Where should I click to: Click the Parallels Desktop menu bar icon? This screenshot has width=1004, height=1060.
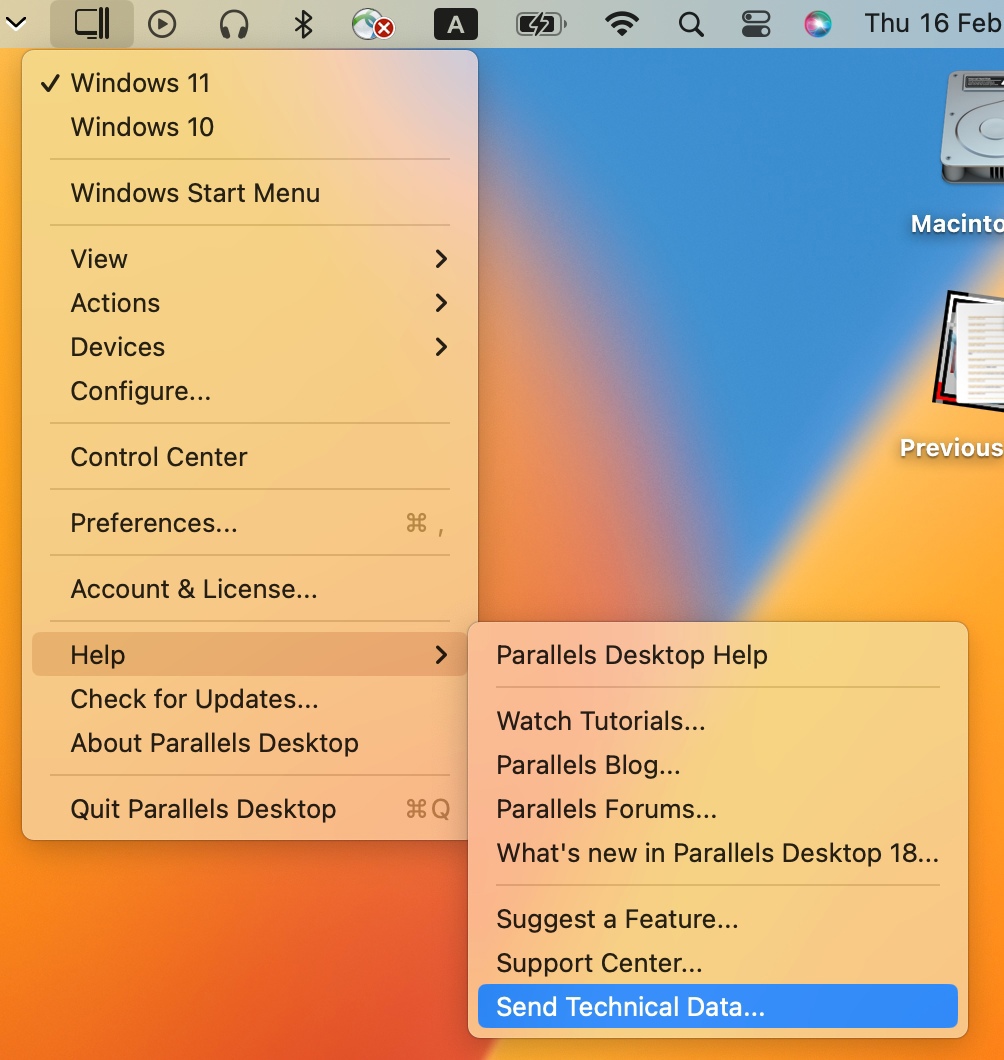pos(92,23)
